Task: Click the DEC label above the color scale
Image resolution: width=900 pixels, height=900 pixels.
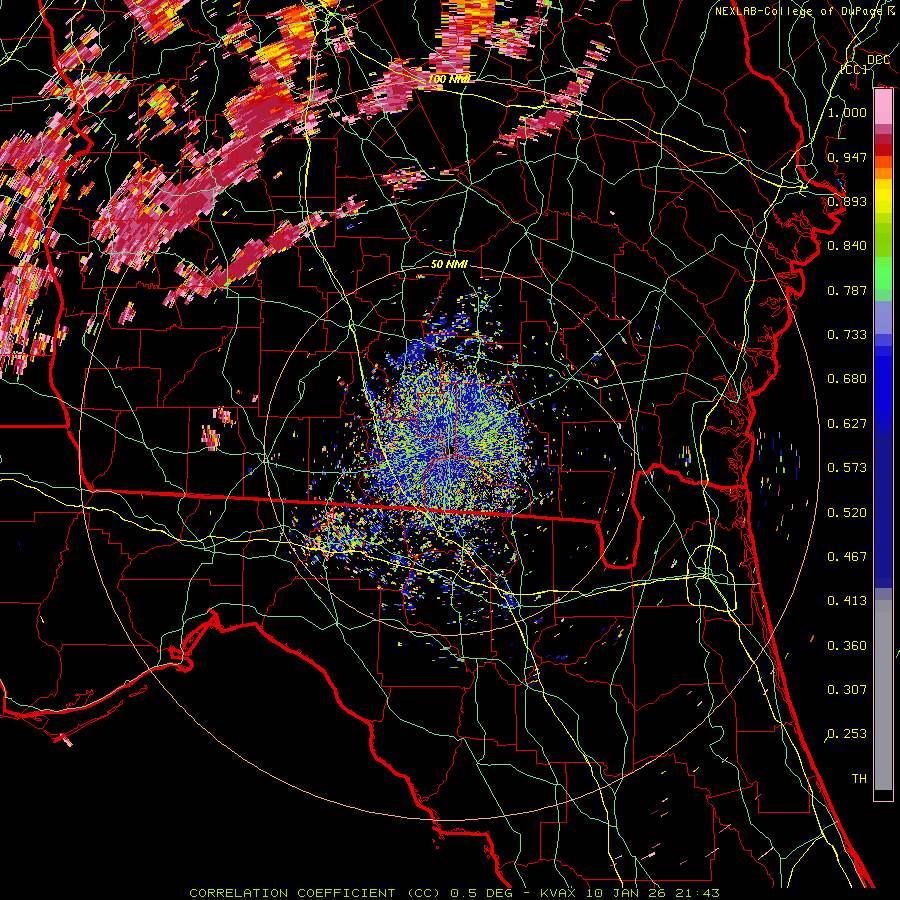Action: (x=878, y=60)
